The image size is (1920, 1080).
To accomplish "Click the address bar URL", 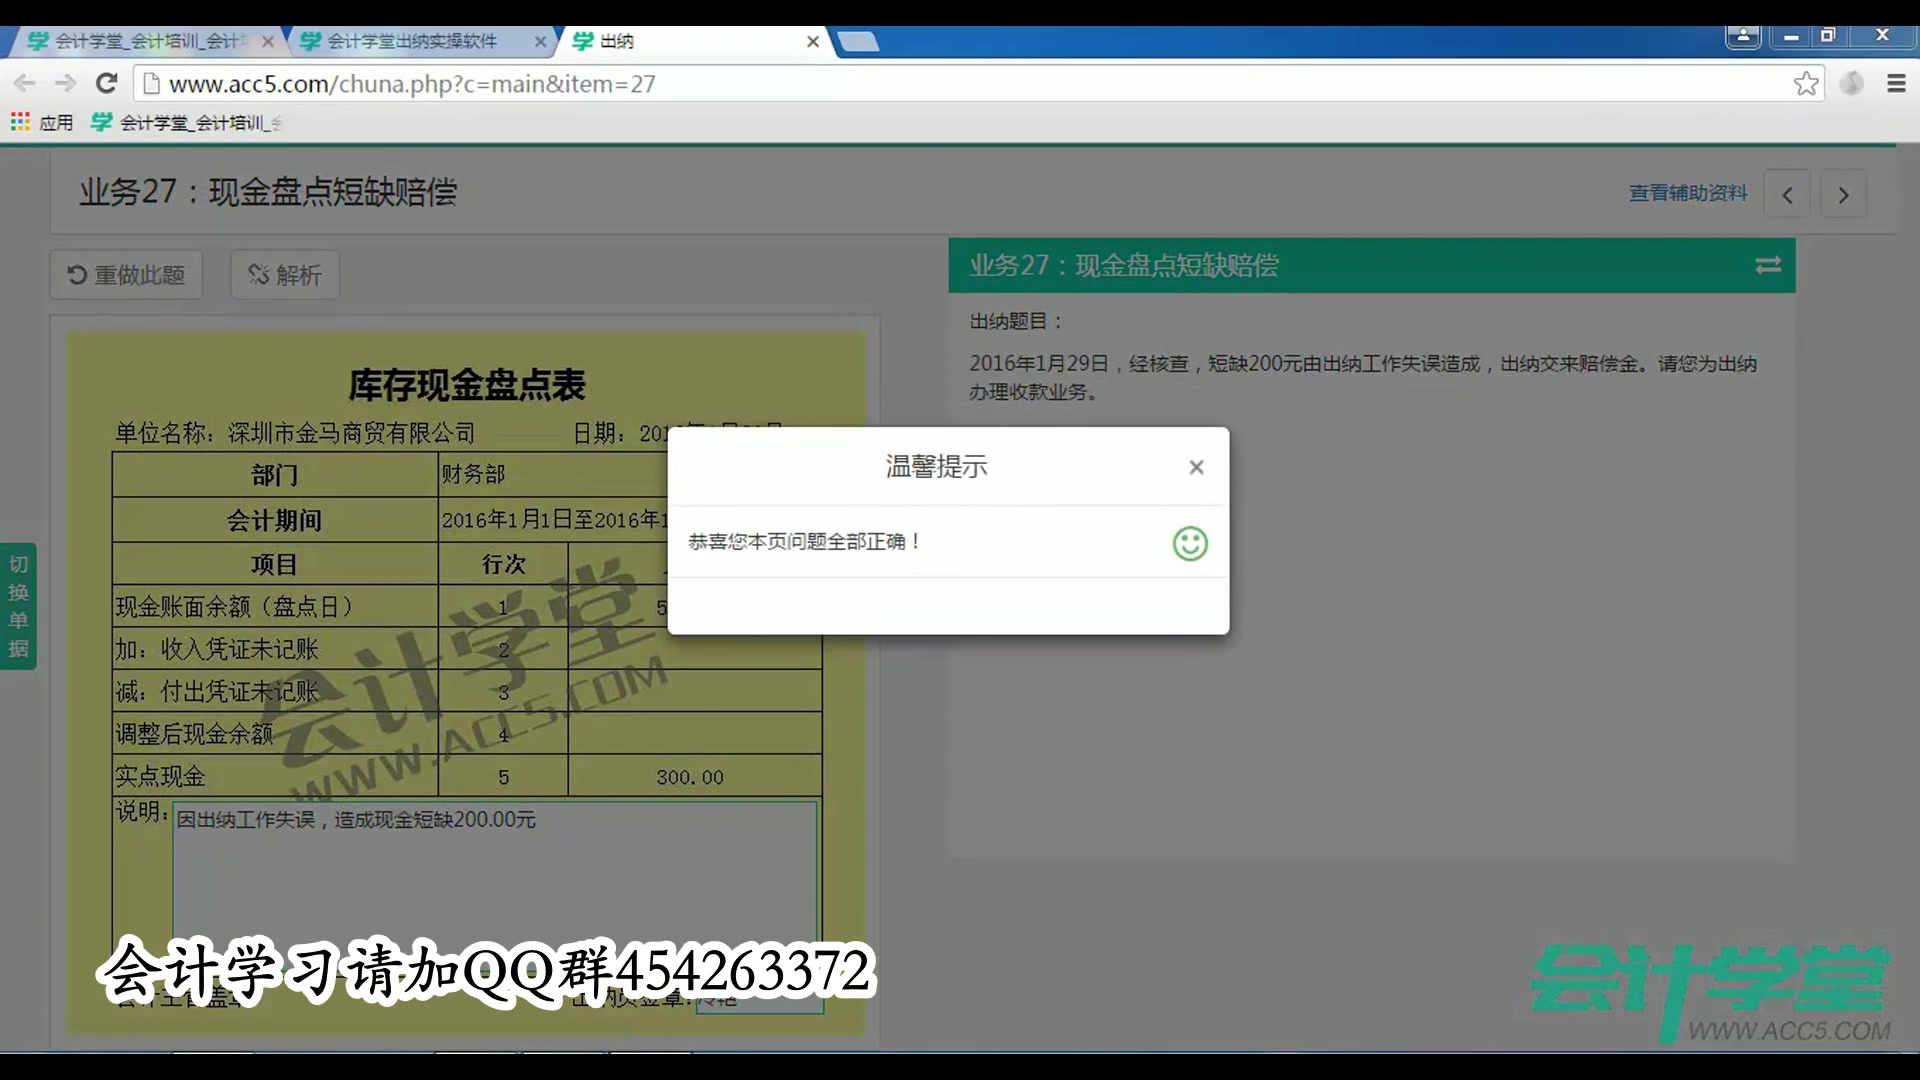I will point(412,84).
